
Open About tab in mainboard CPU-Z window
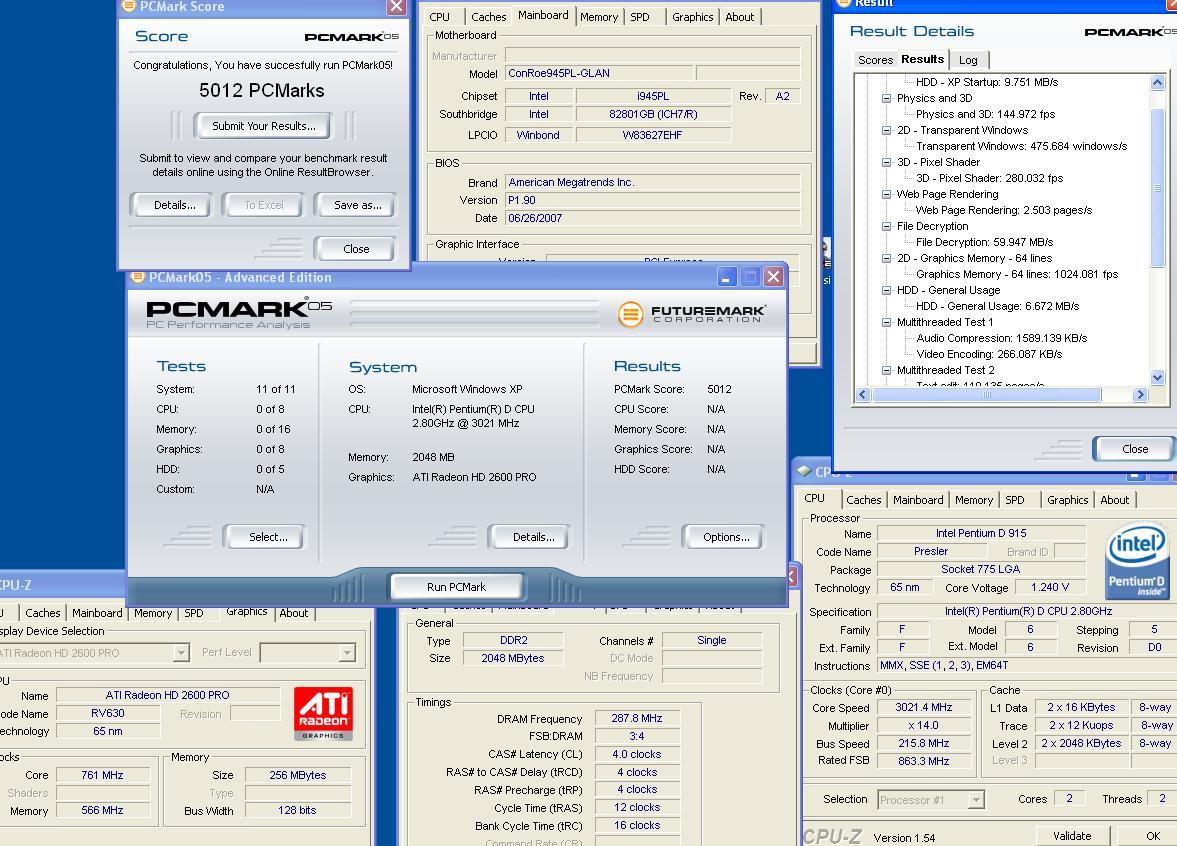tap(739, 17)
